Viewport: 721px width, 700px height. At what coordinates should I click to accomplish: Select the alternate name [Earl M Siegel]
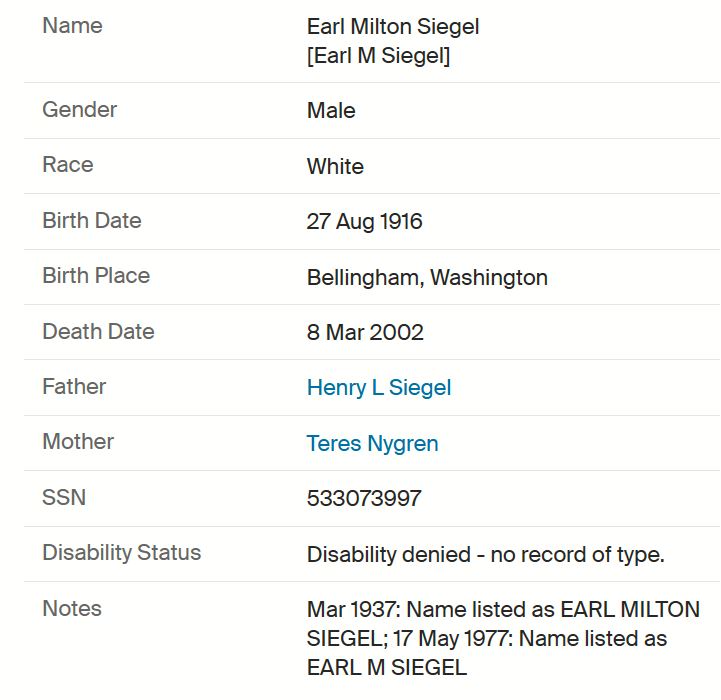tap(378, 56)
